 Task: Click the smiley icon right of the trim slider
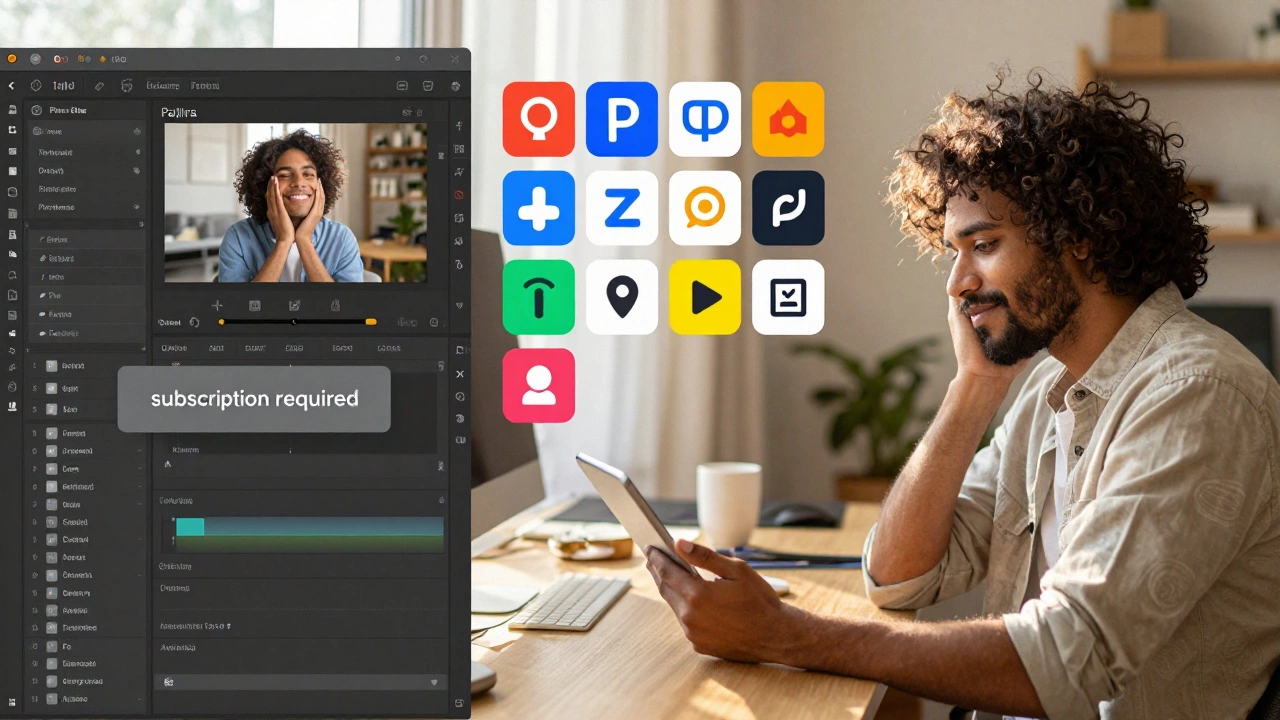pyautogui.click(x=434, y=322)
